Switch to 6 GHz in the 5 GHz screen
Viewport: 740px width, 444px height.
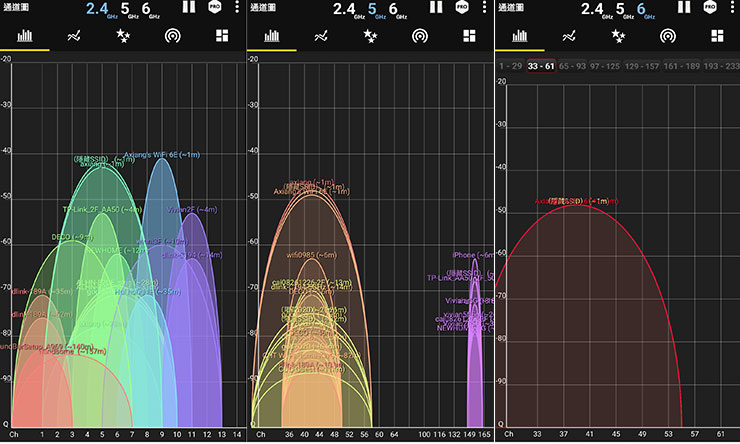point(398,9)
